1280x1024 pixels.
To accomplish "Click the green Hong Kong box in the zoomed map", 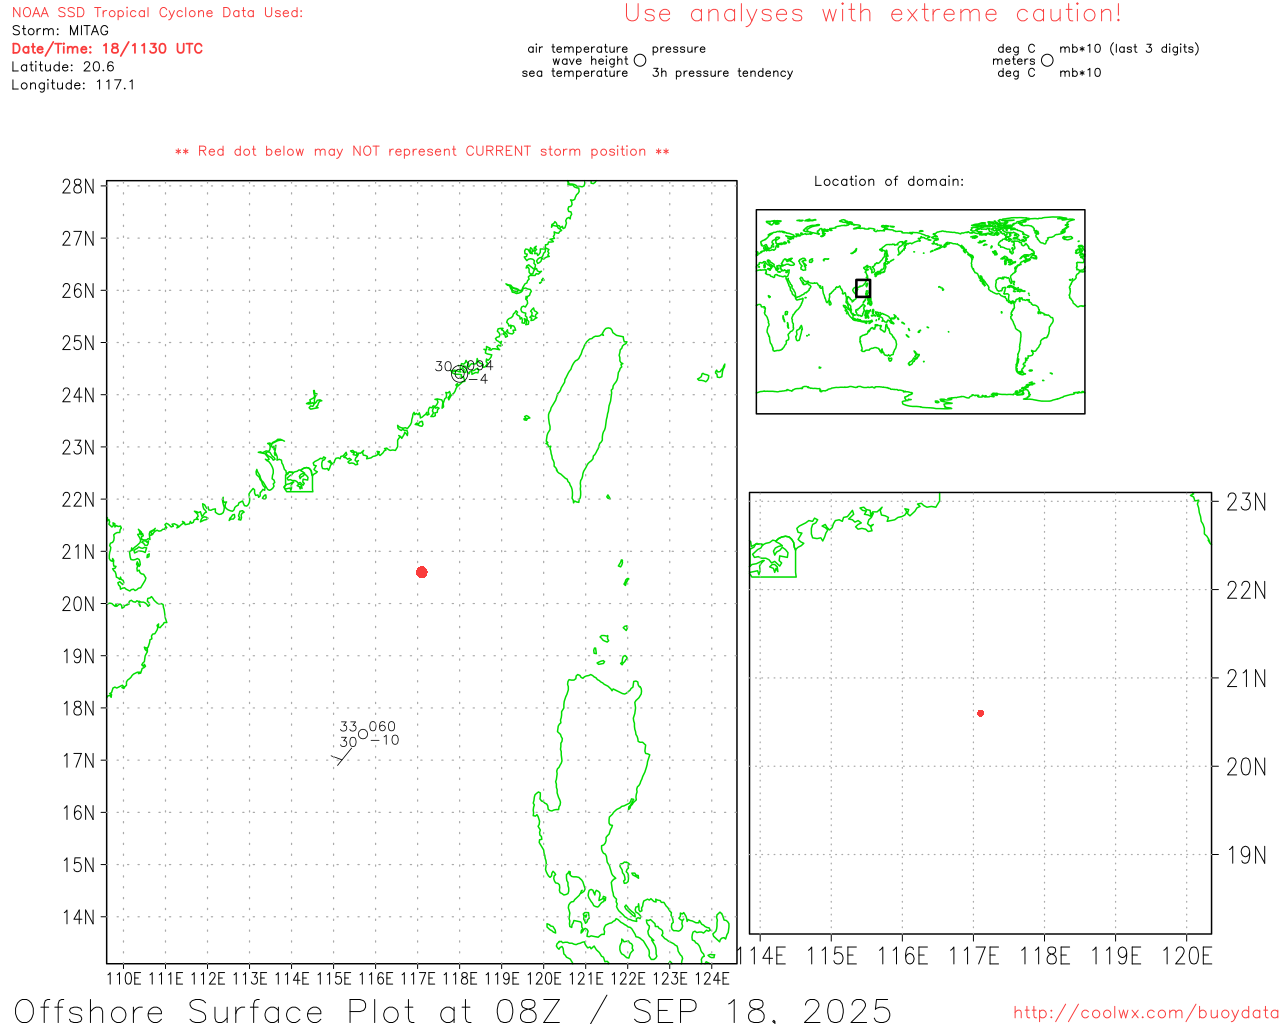I will (x=774, y=557).
